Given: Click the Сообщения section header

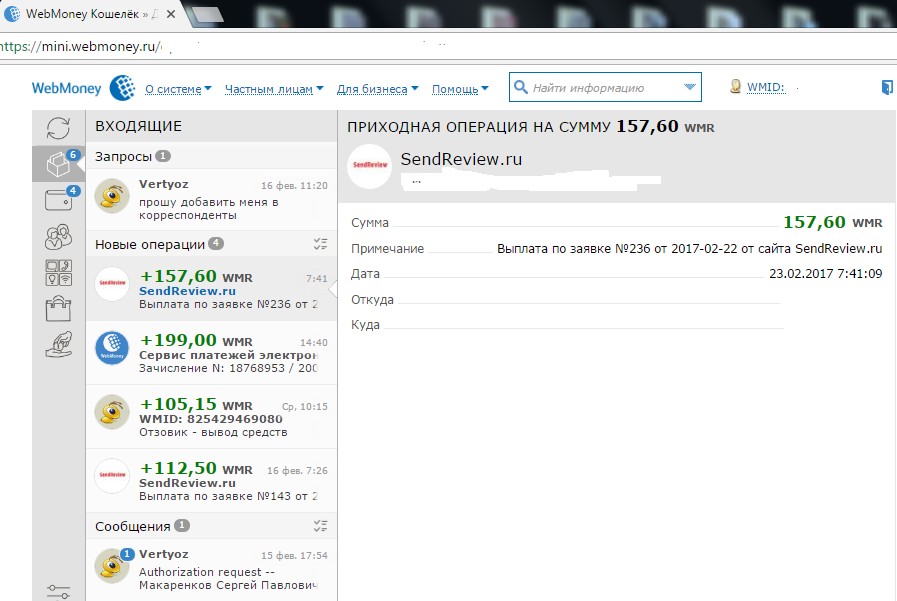Looking at the screenshot, I should point(211,526).
